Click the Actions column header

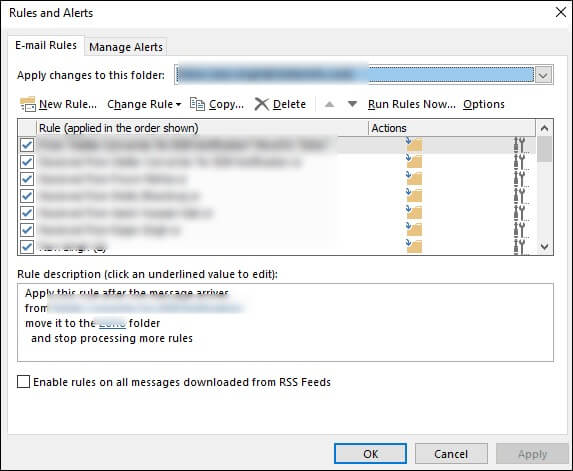pos(452,128)
